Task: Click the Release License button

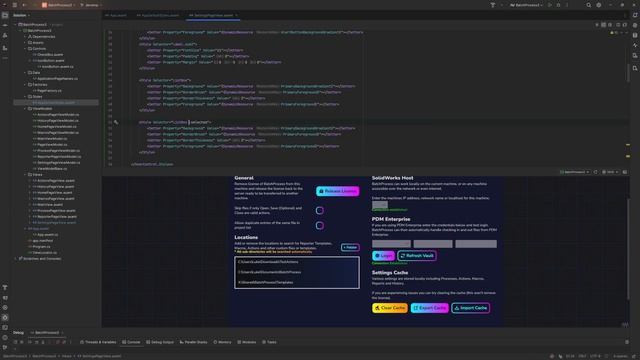Action: pyautogui.click(x=338, y=191)
